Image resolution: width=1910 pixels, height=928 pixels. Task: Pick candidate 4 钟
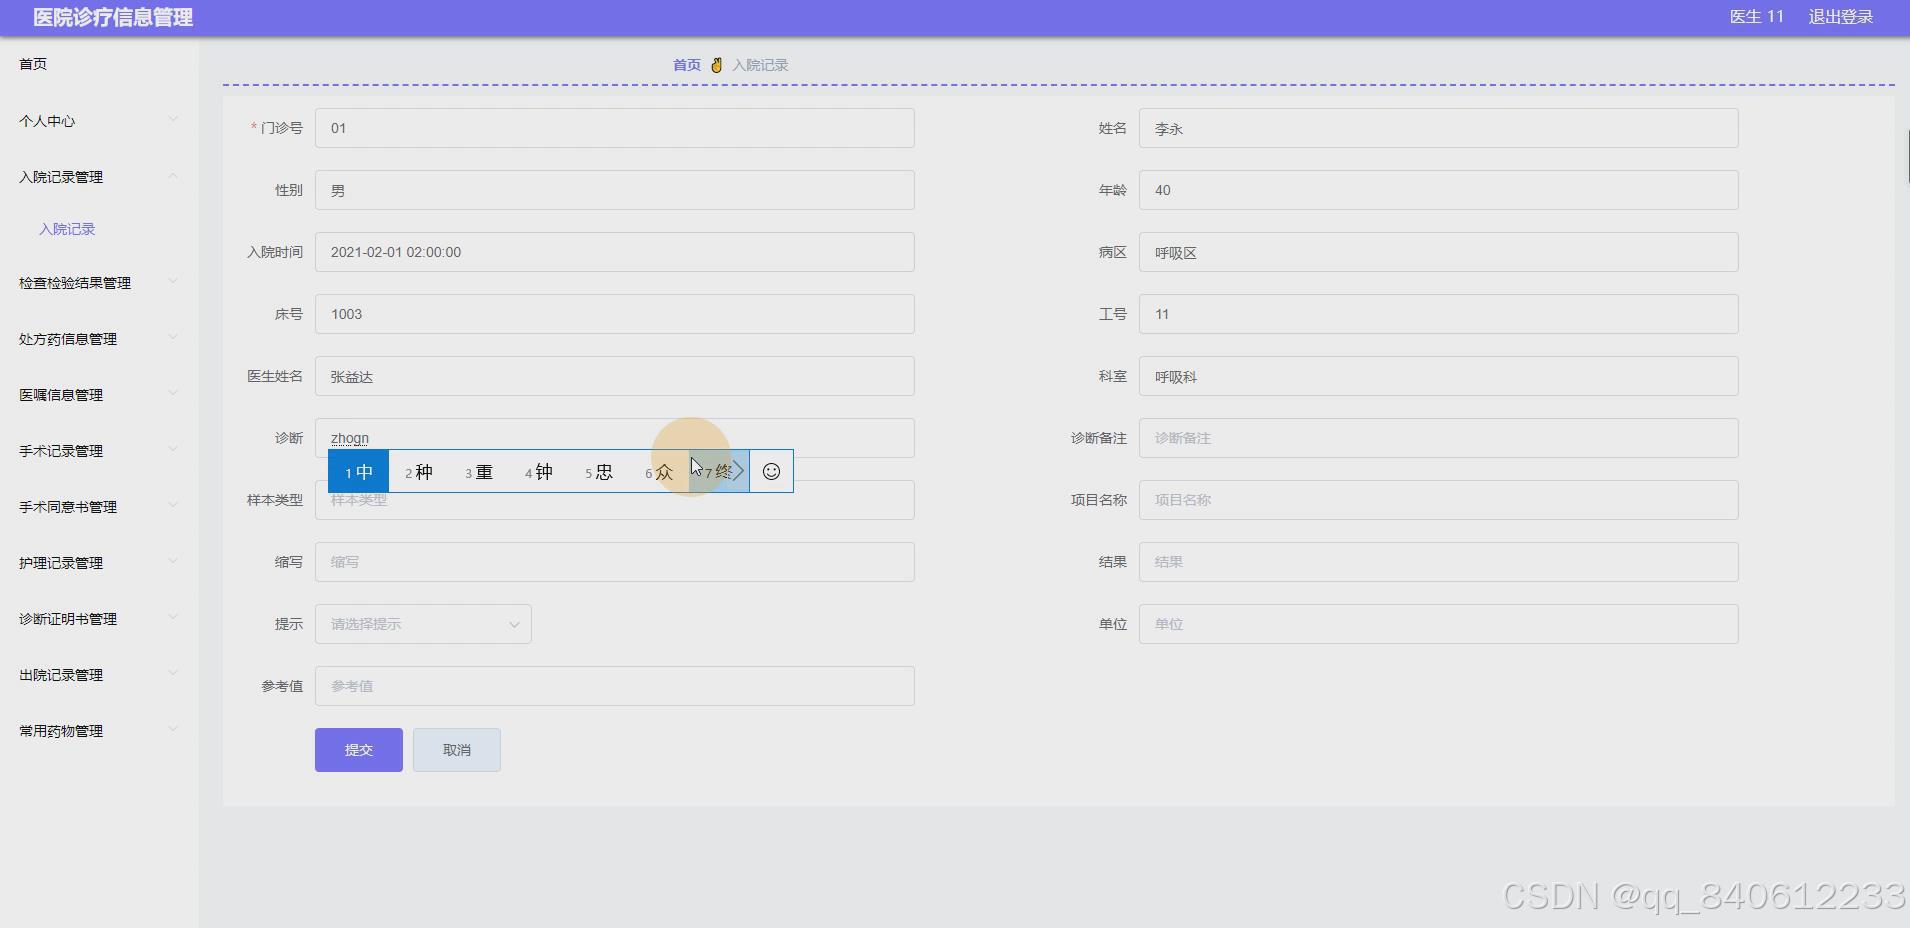(539, 472)
